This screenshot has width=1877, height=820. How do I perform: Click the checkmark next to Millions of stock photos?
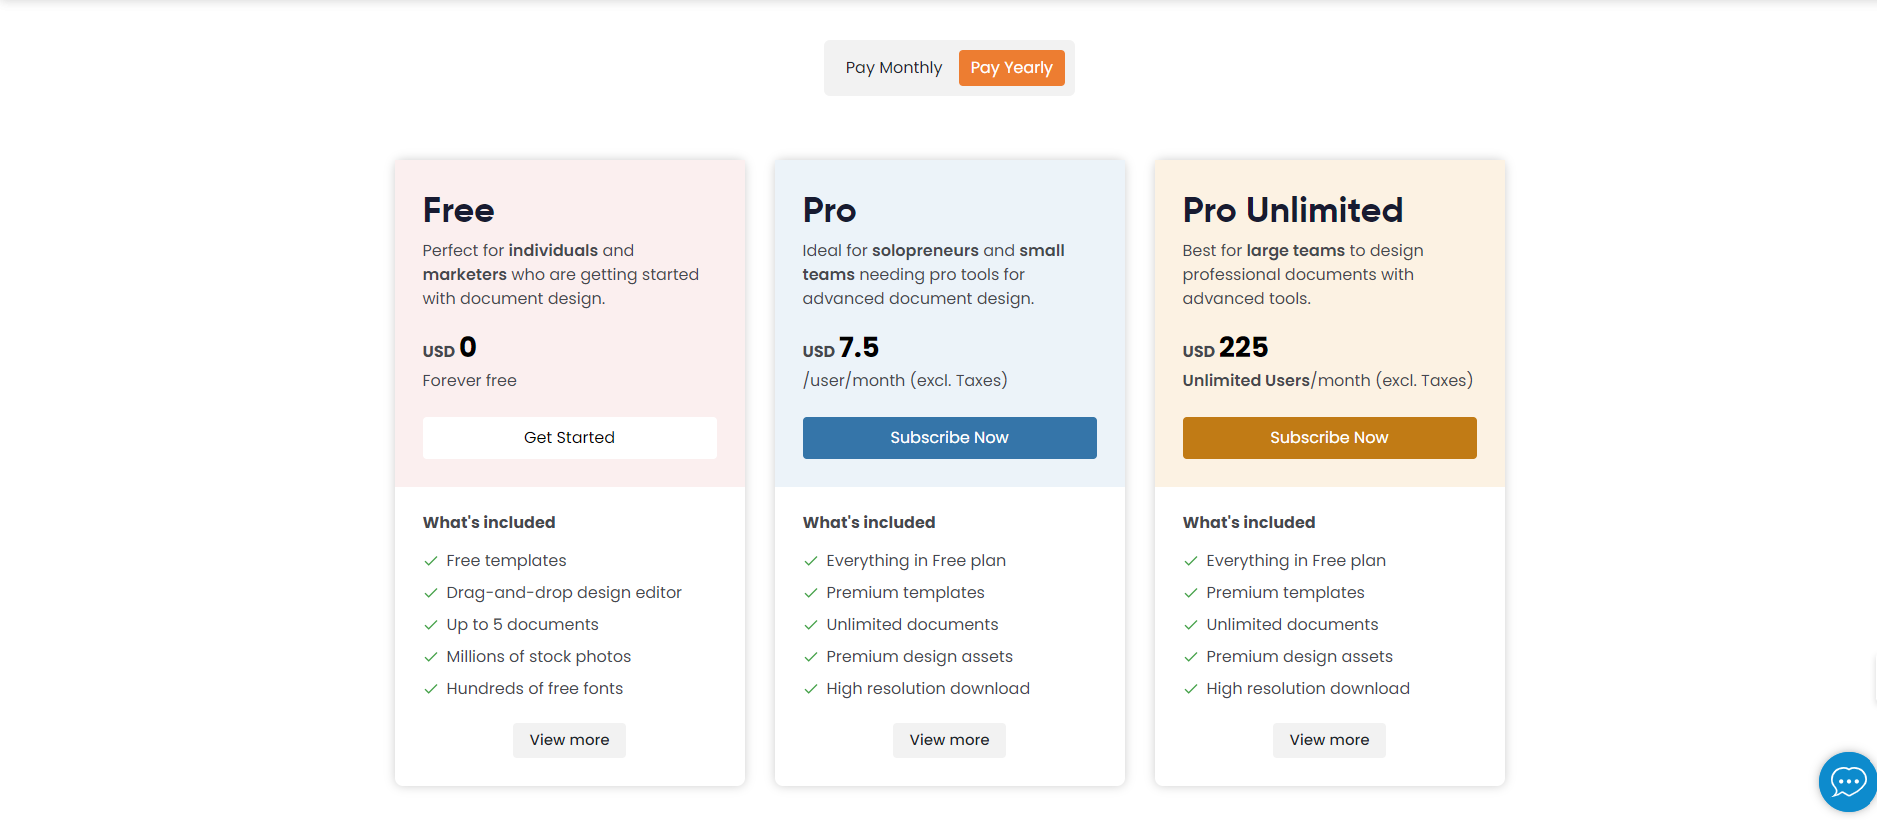431,657
